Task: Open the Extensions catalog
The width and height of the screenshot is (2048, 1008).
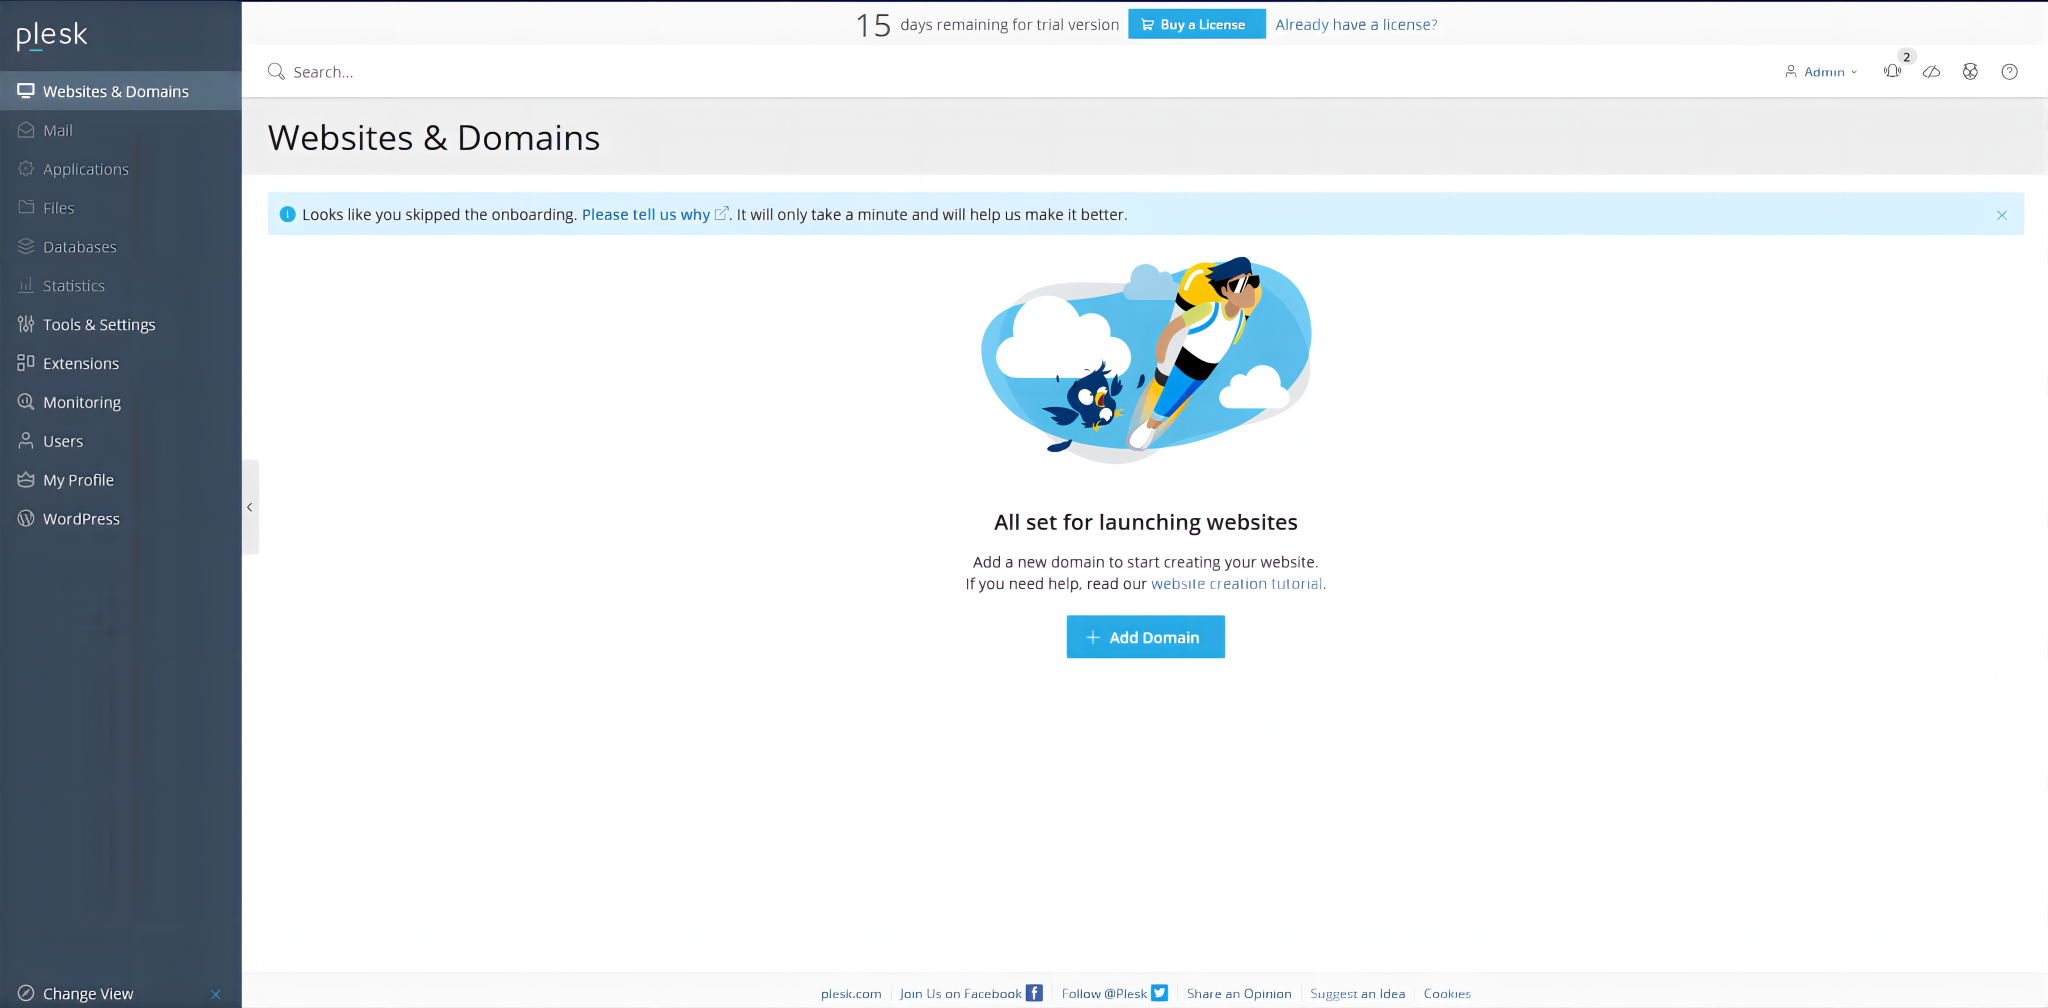Action: pyautogui.click(x=80, y=363)
